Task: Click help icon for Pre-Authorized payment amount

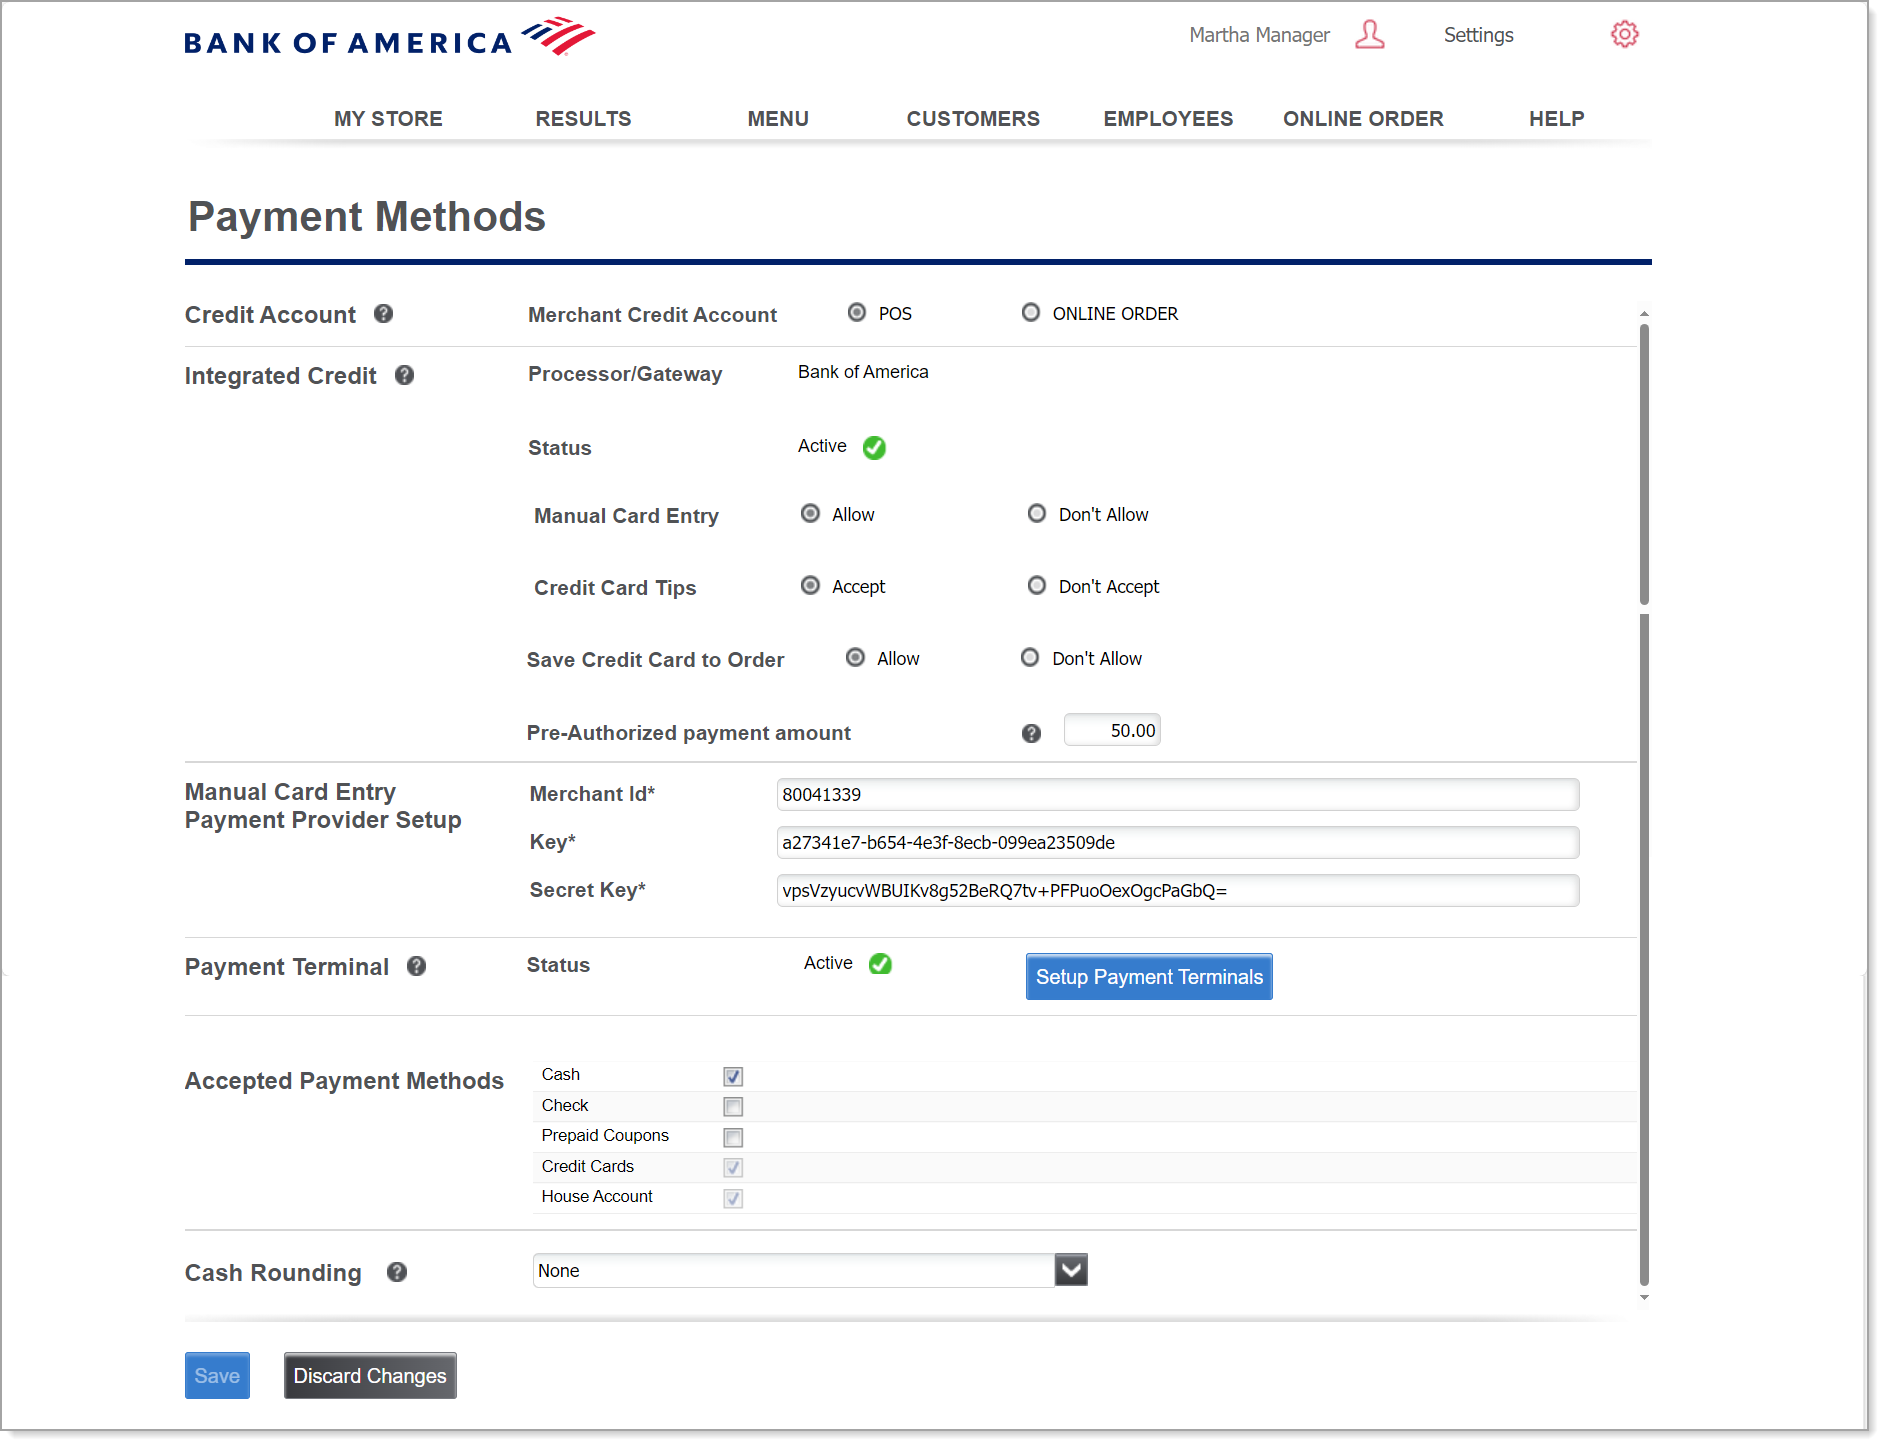Action: pyautogui.click(x=1031, y=733)
